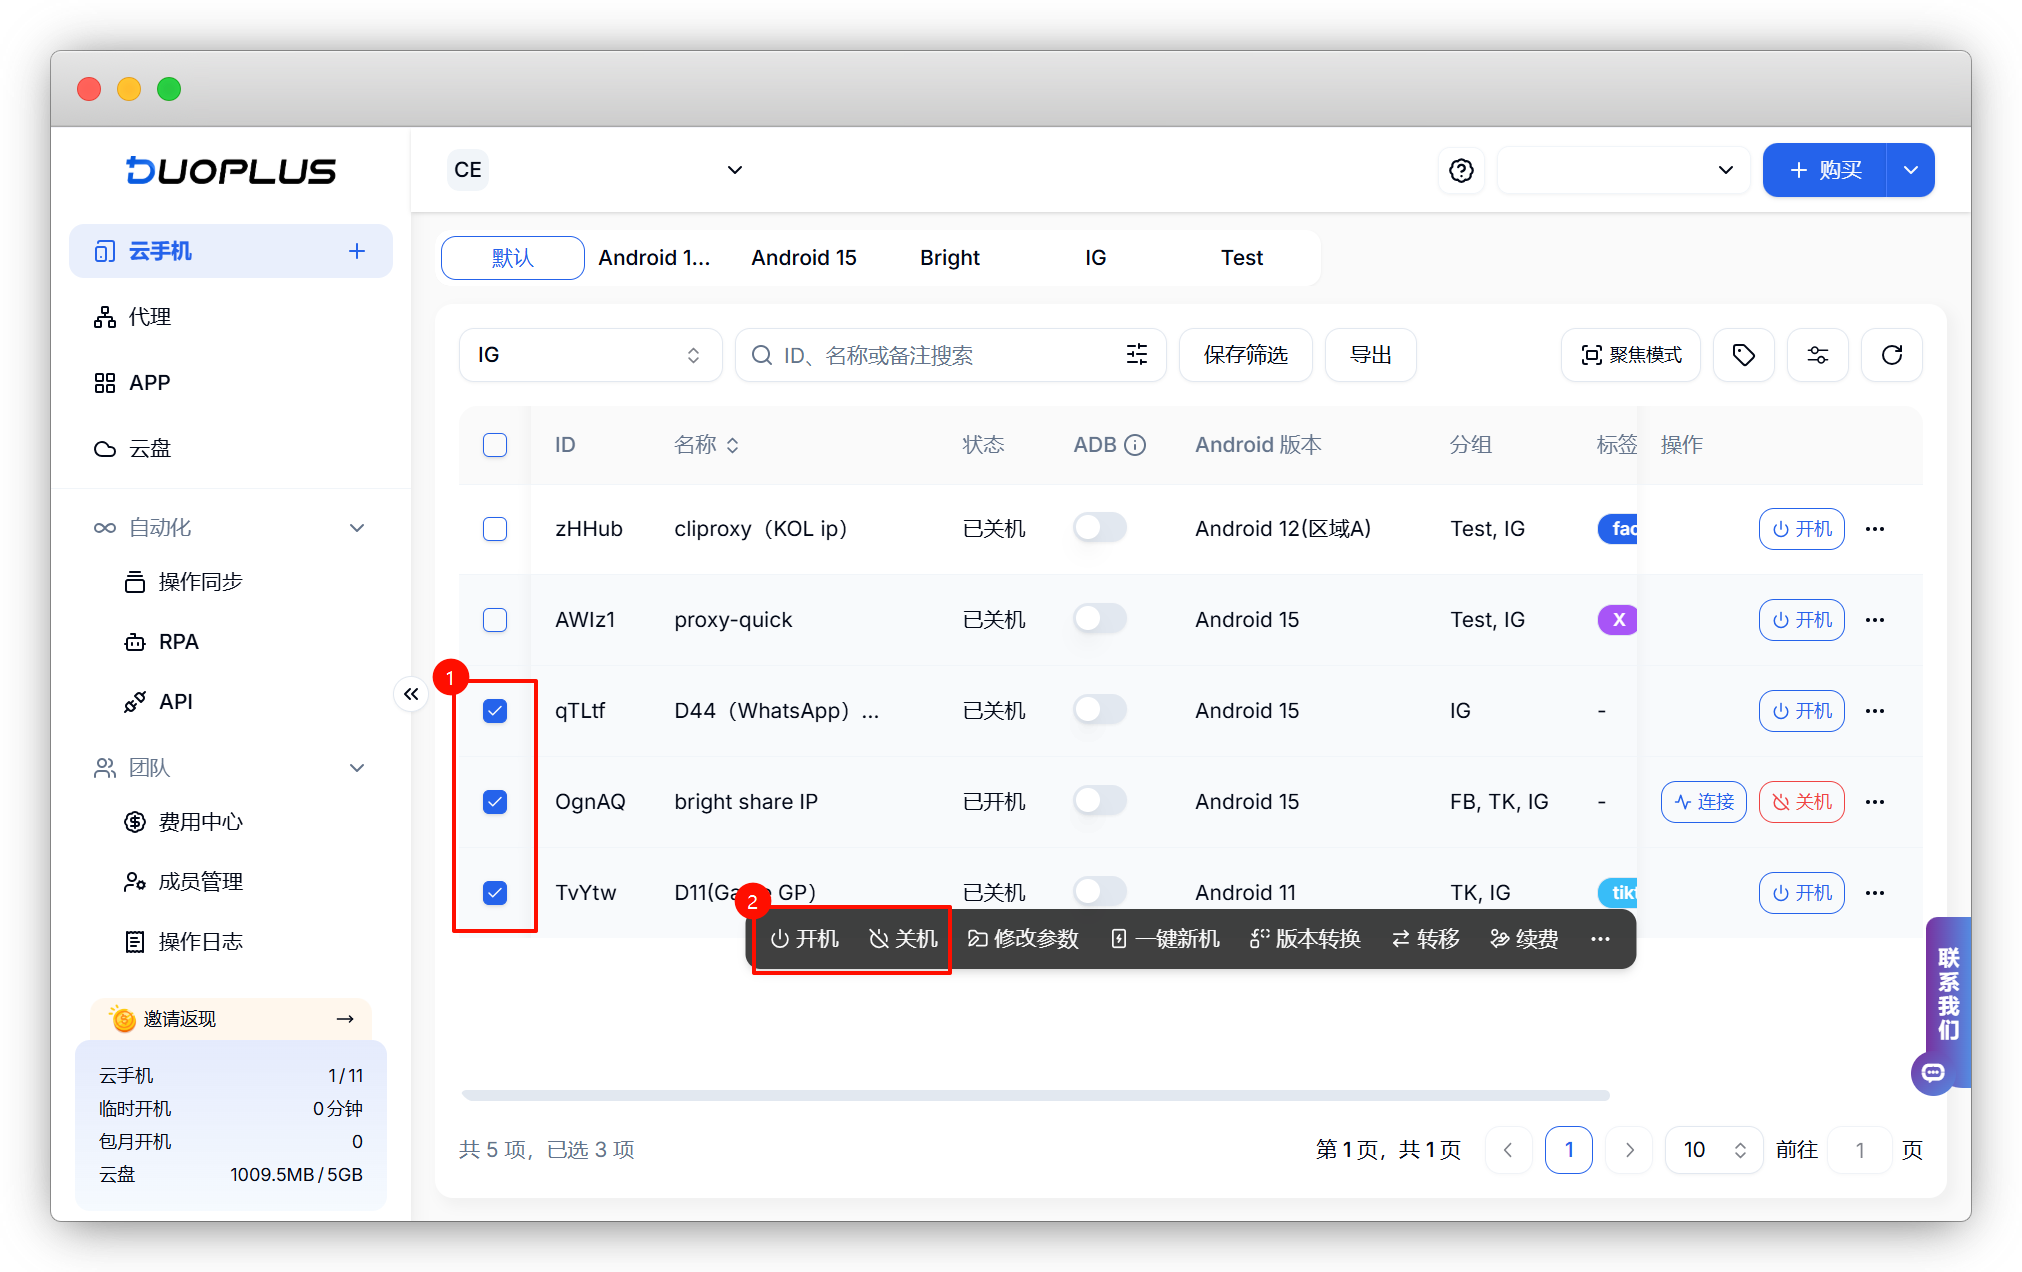Click the chat support bubble icon
The image size is (2022, 1272).
[1933, 1073]
